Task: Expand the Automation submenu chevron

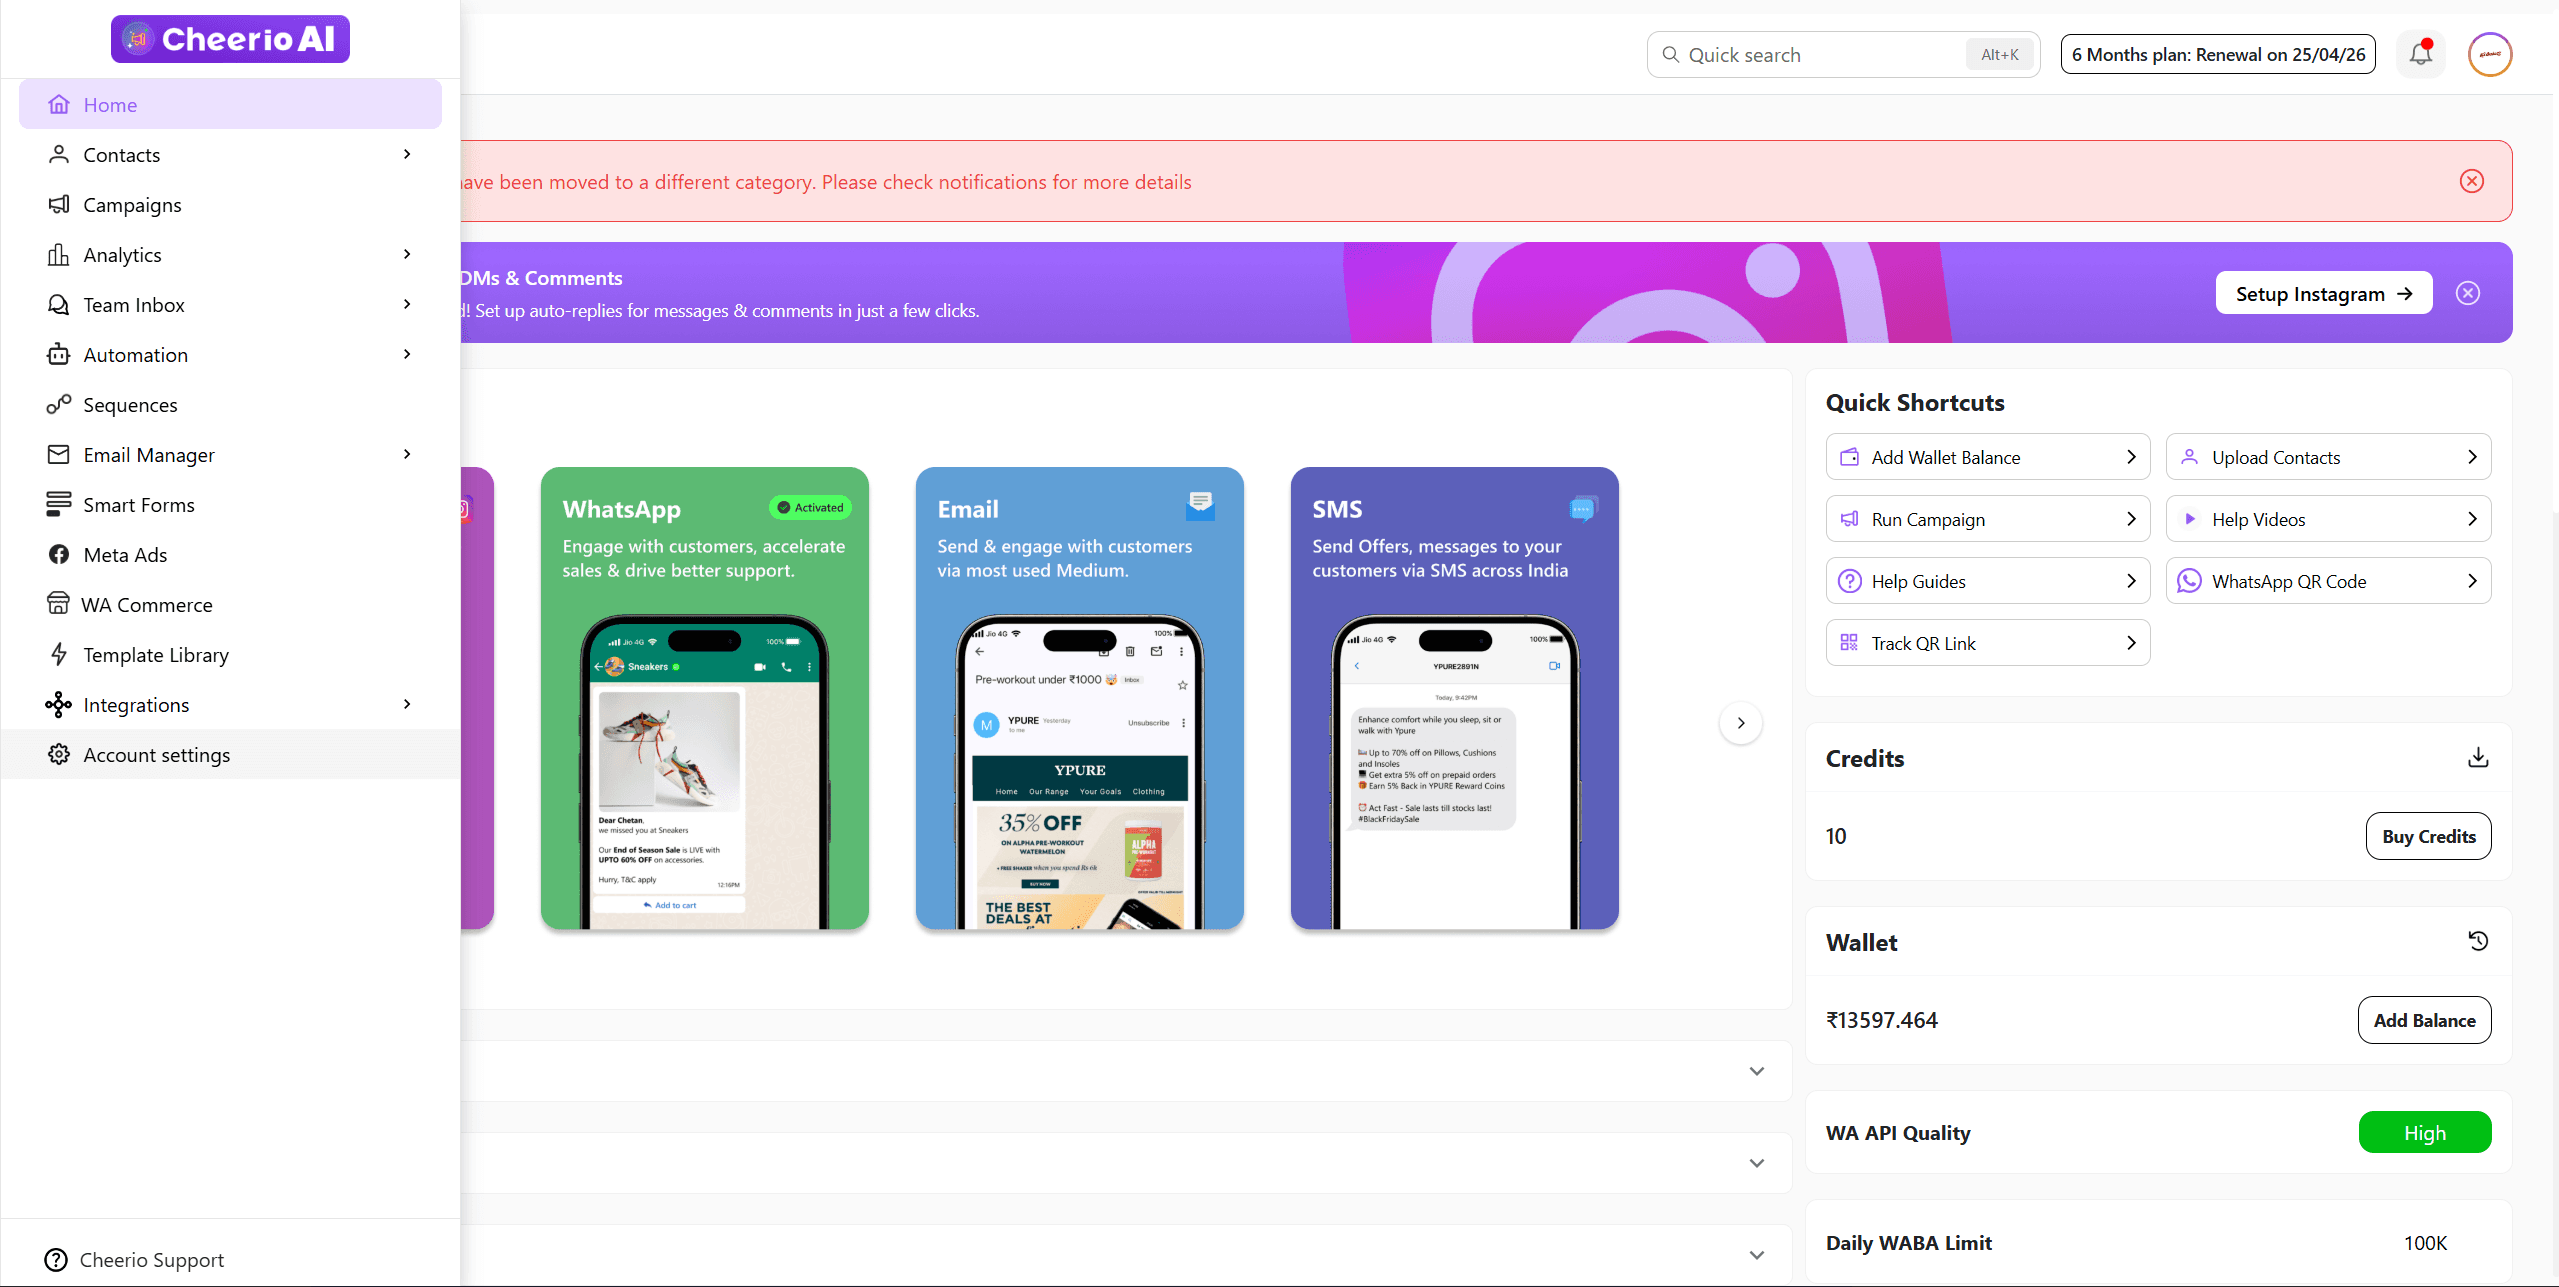Action: (407, 354)
